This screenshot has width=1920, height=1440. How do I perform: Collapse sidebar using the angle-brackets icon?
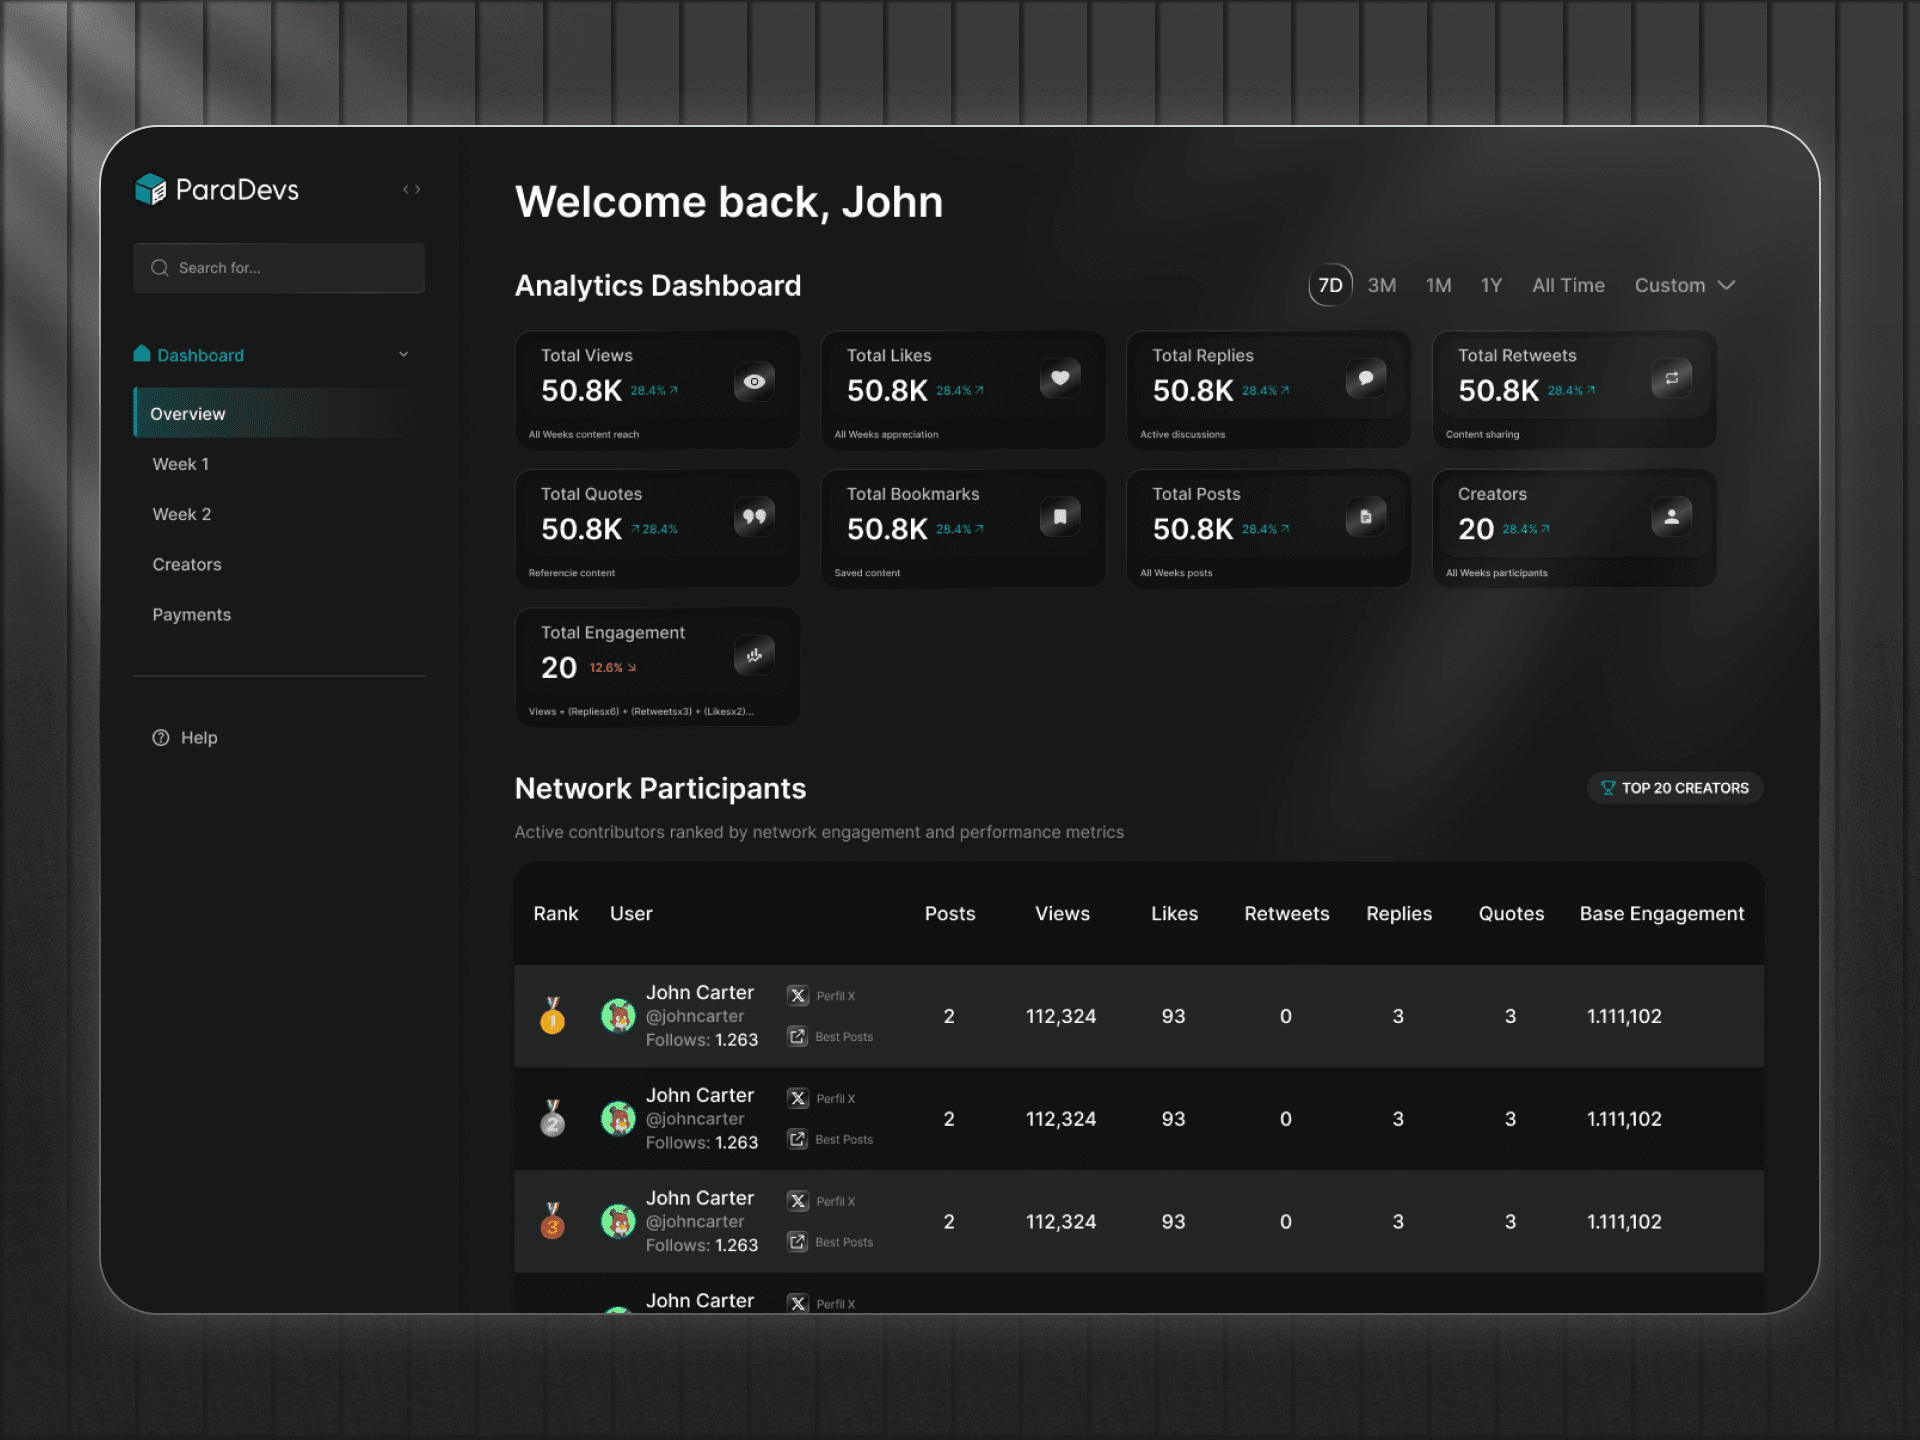tap(411, 189)
